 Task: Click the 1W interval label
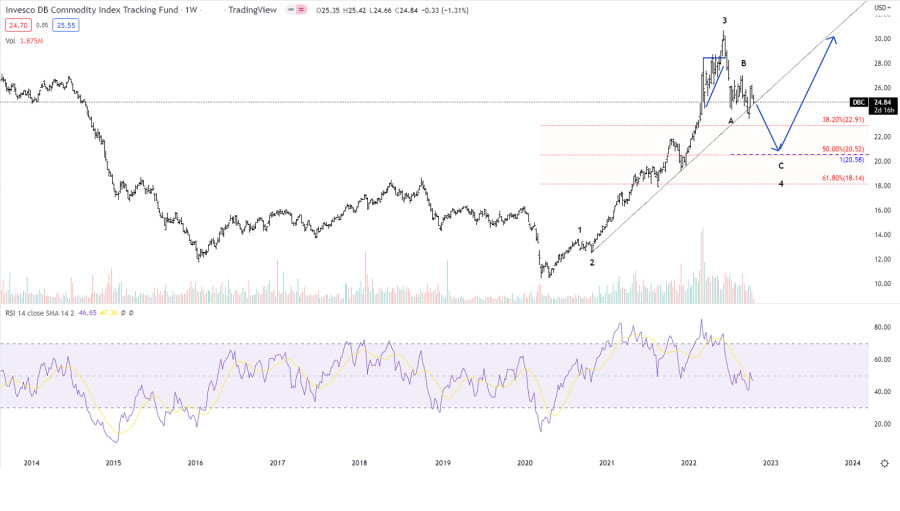tap(191, 10)
